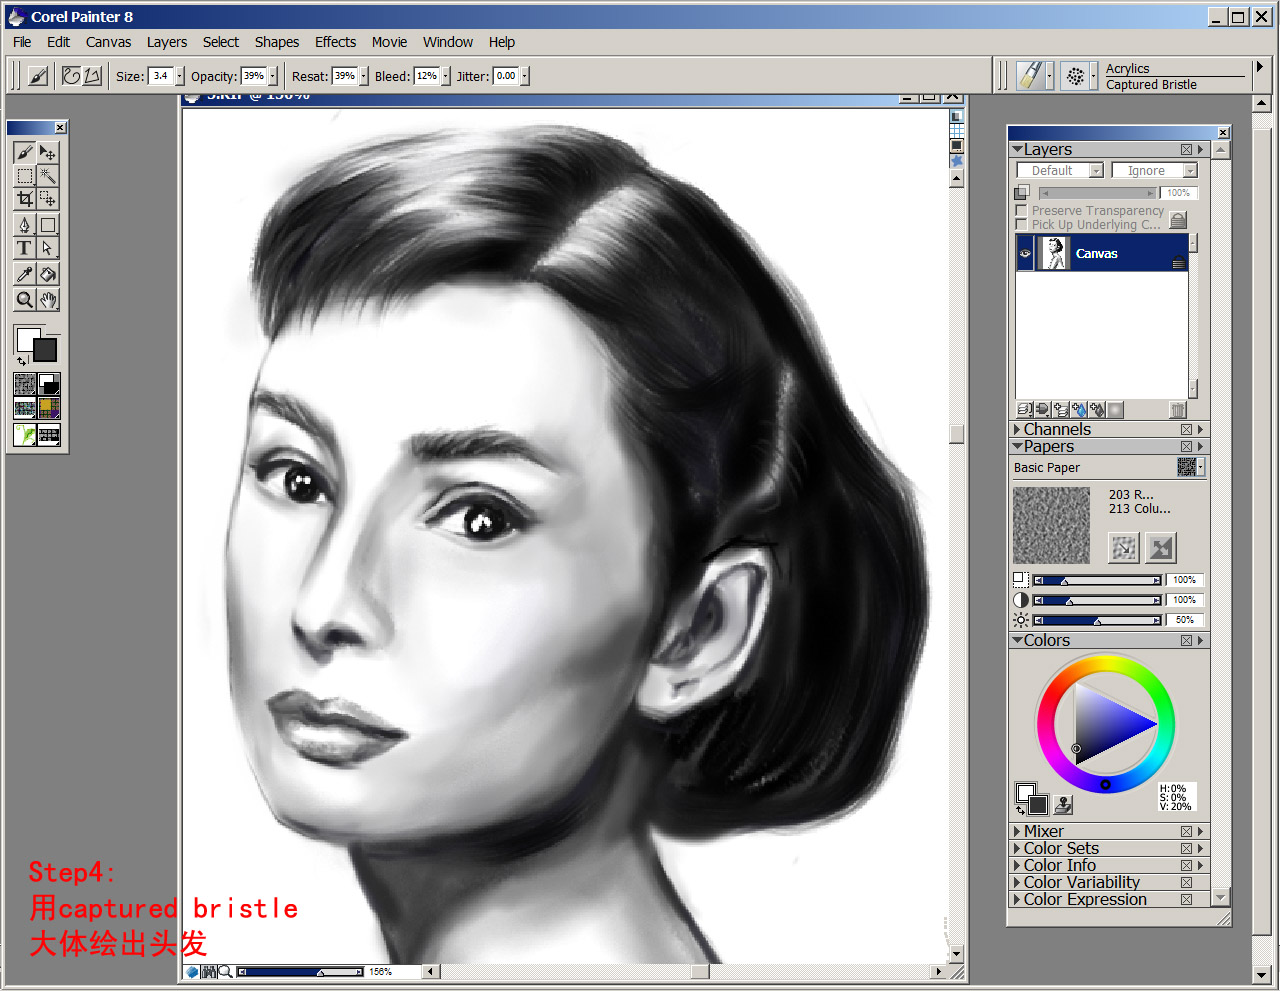Select the Dropper tool
This screenshot has width=1280, height=991.
(x=25, y=274)
